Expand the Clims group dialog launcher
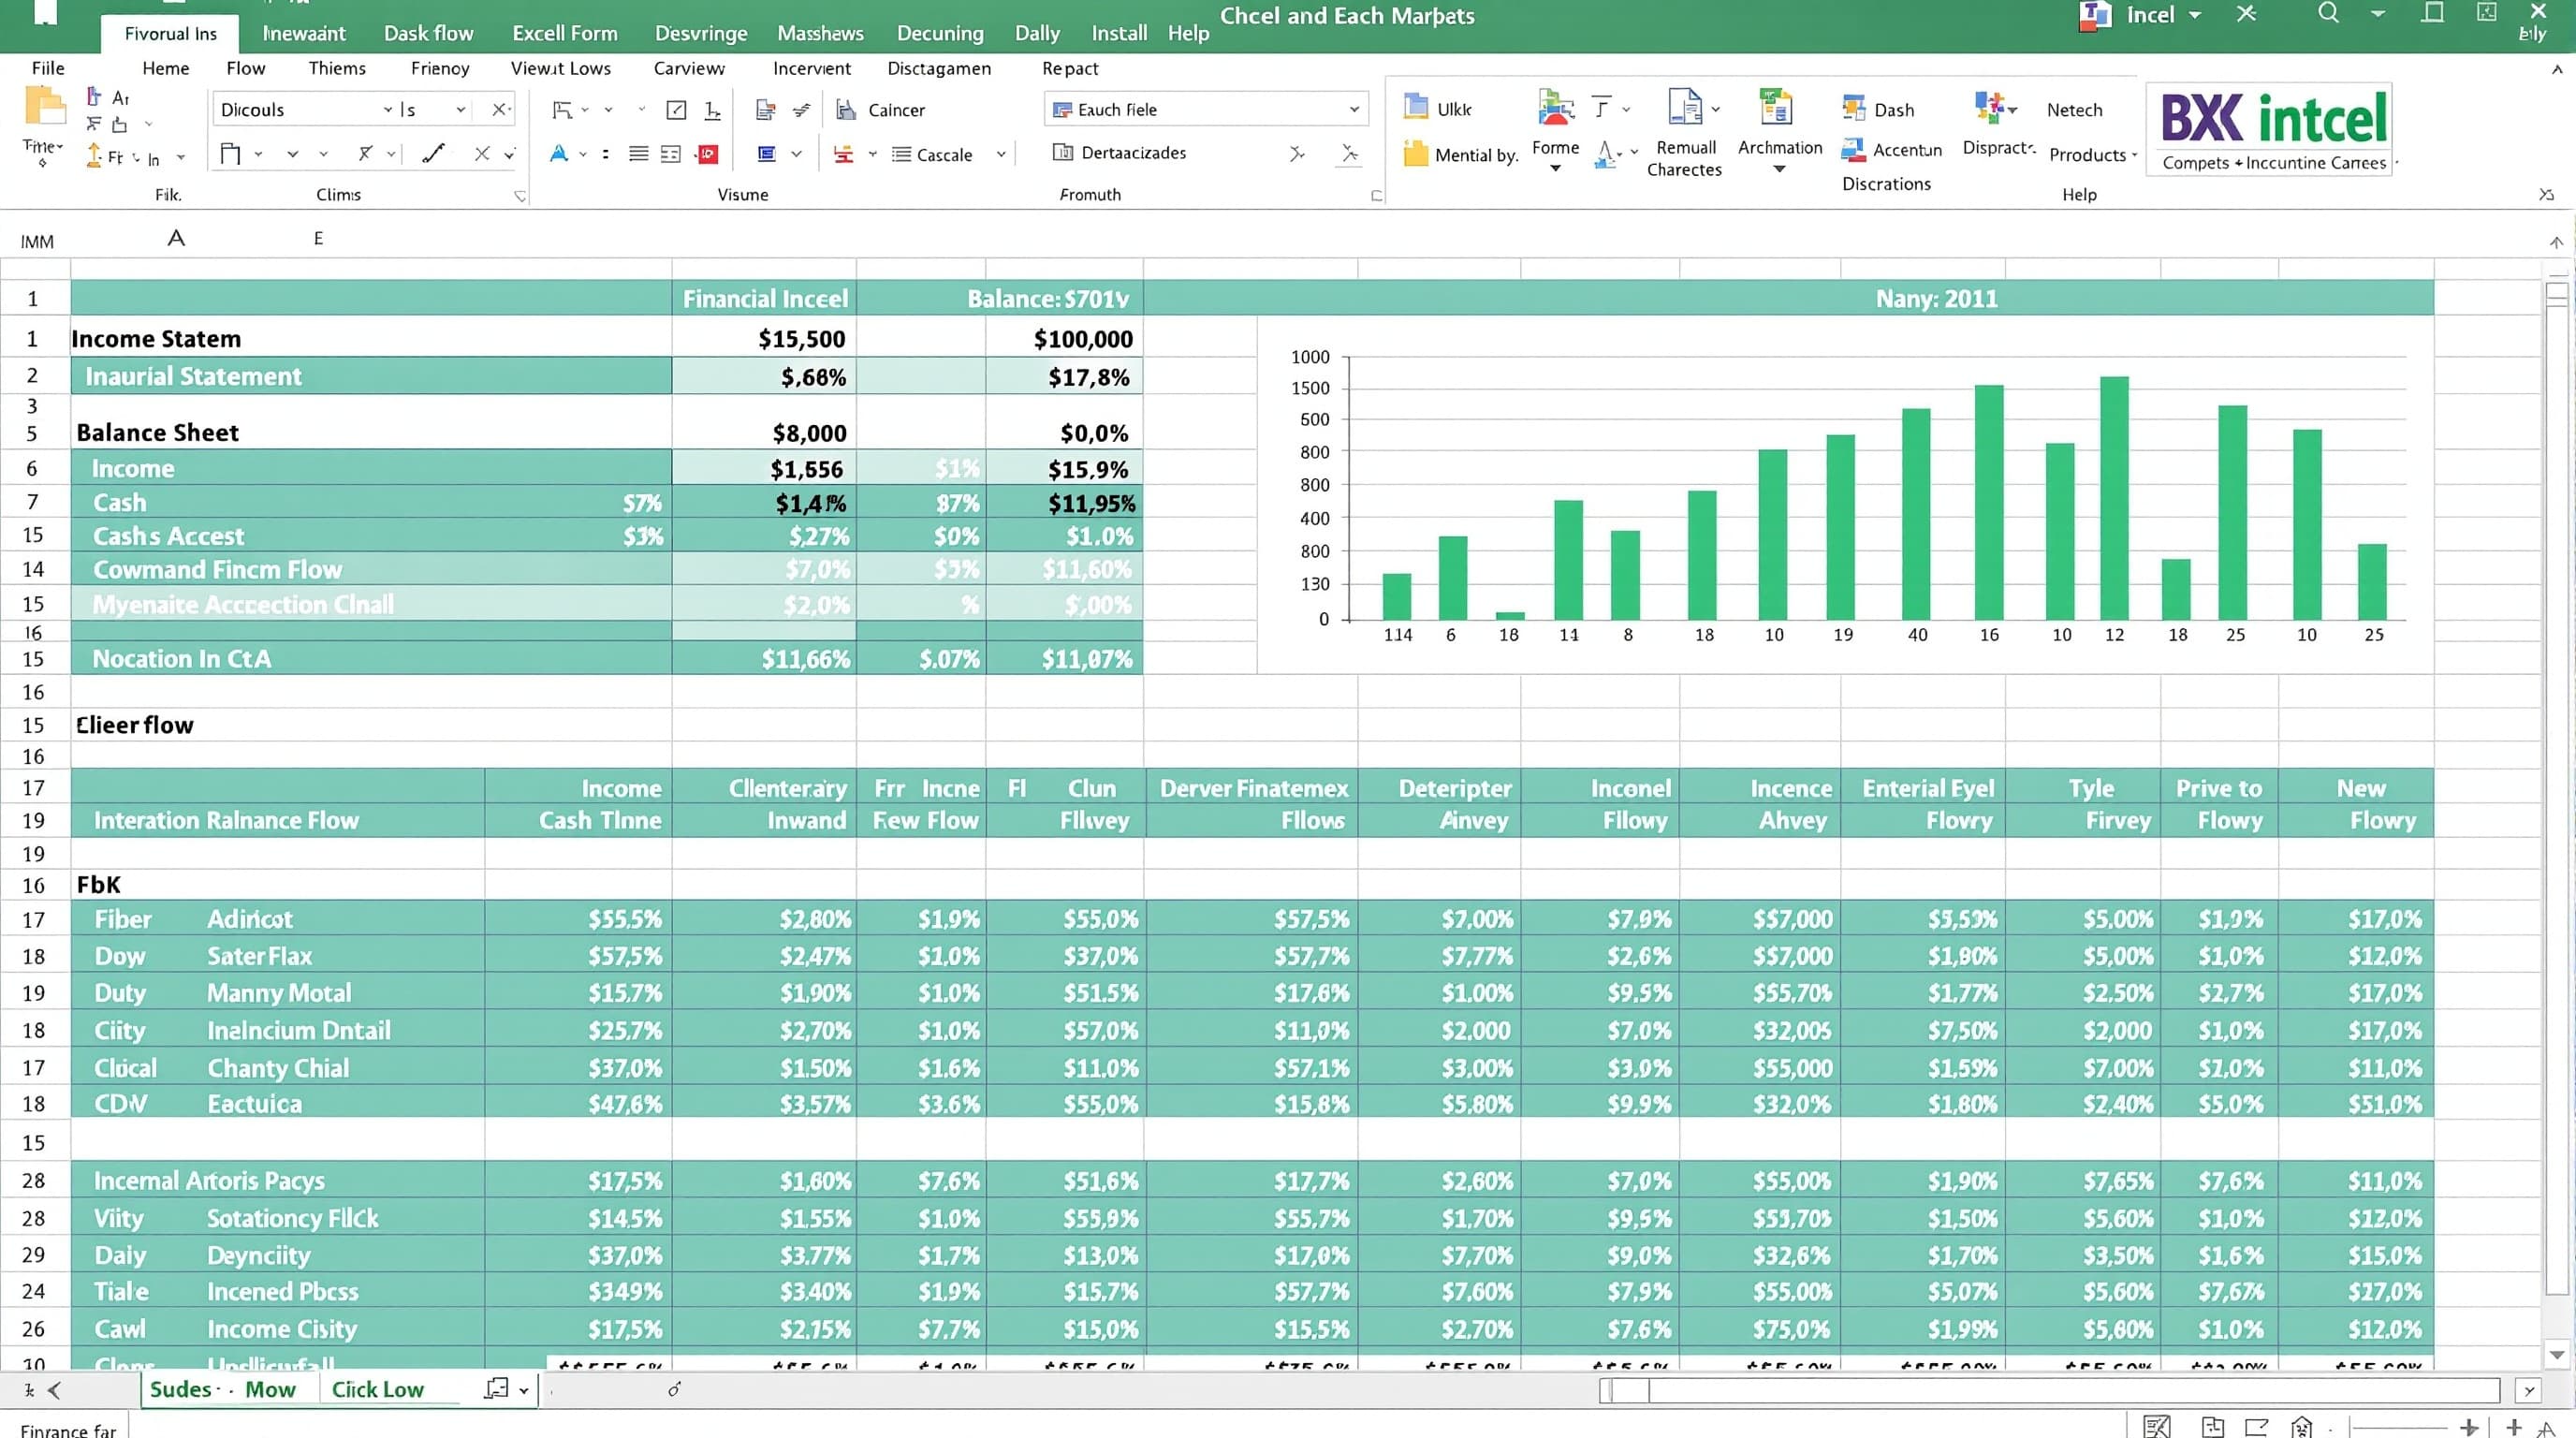This screenshot has height=1438, width=2576. tap(520, 196)
